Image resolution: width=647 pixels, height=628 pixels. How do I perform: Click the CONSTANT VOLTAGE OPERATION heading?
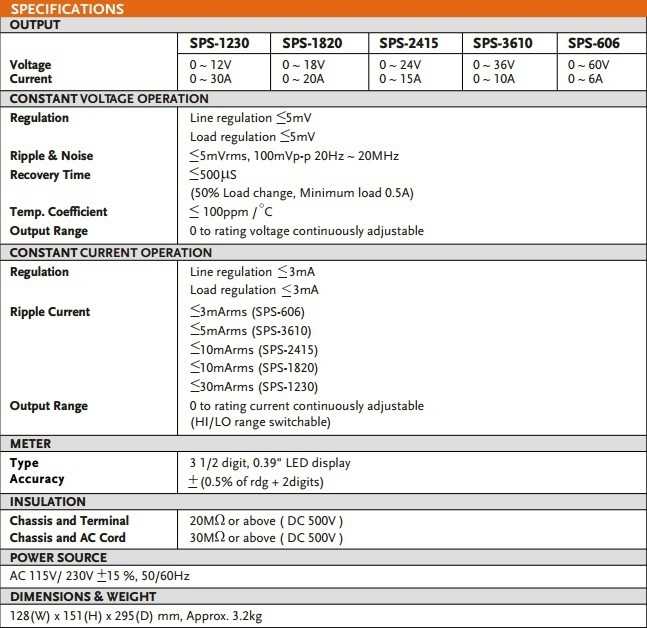[109, 99]
